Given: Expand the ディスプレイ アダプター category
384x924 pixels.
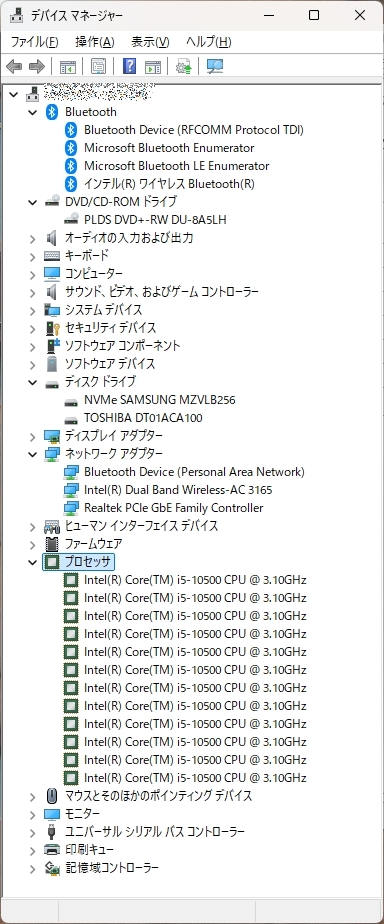Looking at the screenshot, I should [32, 436].
